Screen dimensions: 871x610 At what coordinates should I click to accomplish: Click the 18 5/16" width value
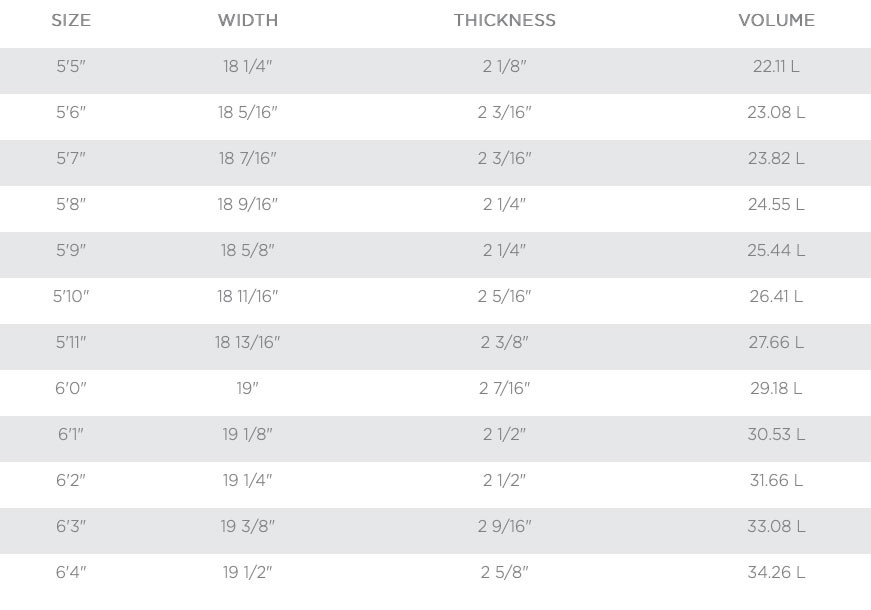248,113
